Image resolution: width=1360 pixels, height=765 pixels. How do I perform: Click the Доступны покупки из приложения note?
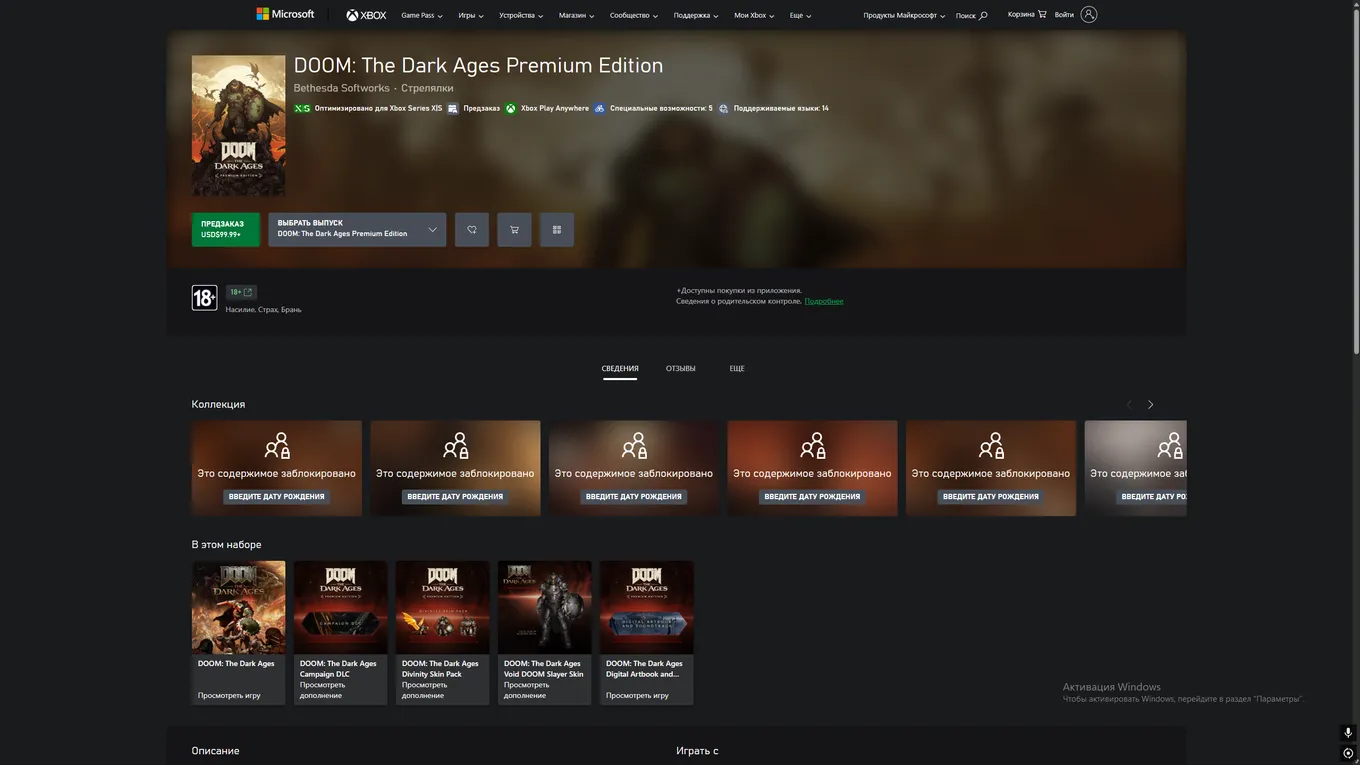[739, 291]
